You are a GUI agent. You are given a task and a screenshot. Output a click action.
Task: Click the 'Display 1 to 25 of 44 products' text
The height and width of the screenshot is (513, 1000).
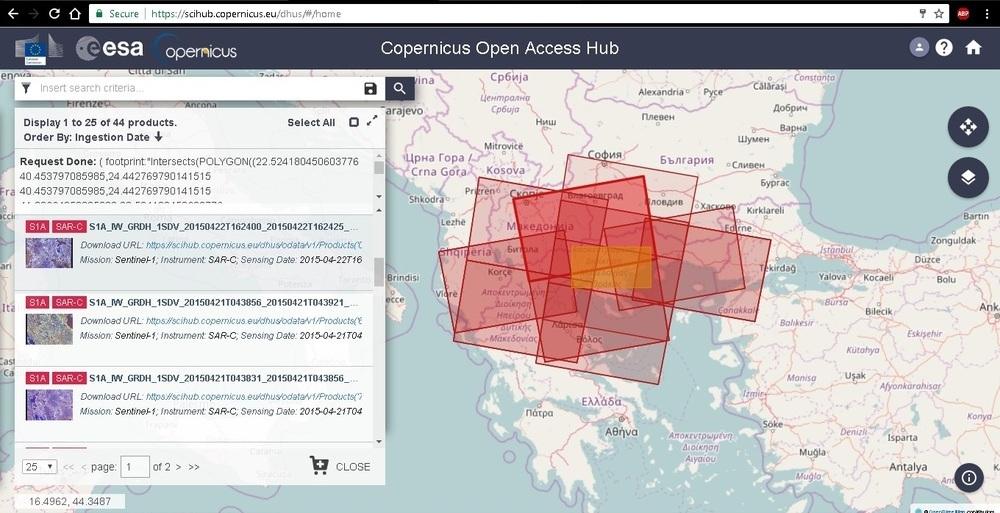coord(100,123)
